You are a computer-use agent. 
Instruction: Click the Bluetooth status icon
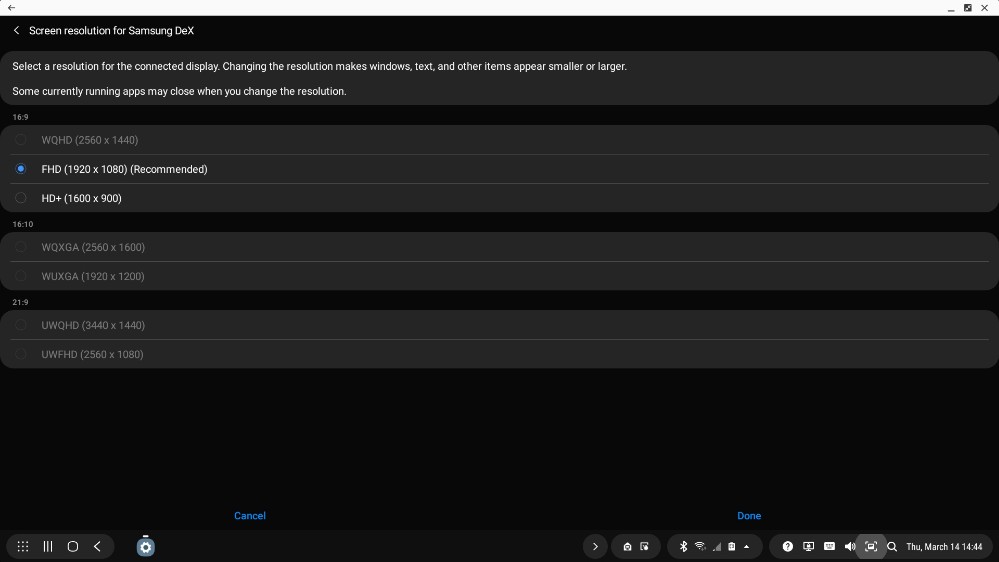(x=684, y=547)
